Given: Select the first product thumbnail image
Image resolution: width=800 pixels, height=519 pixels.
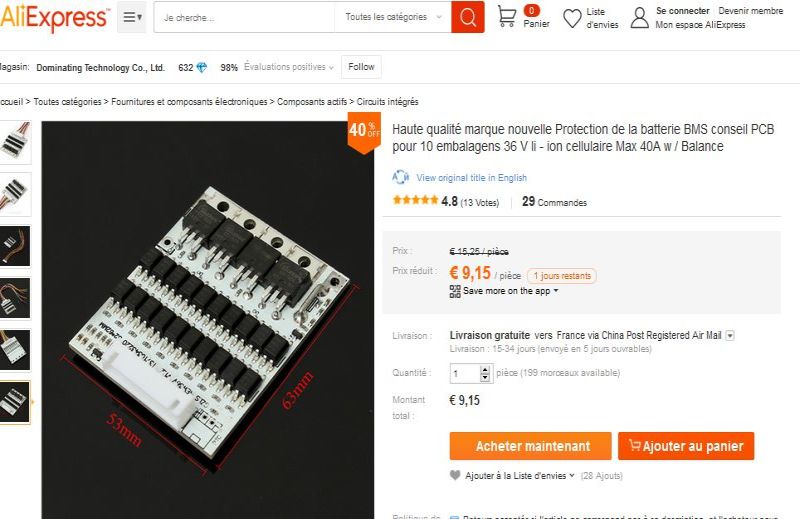Looking at the screenshot, I should click(15, 142).
